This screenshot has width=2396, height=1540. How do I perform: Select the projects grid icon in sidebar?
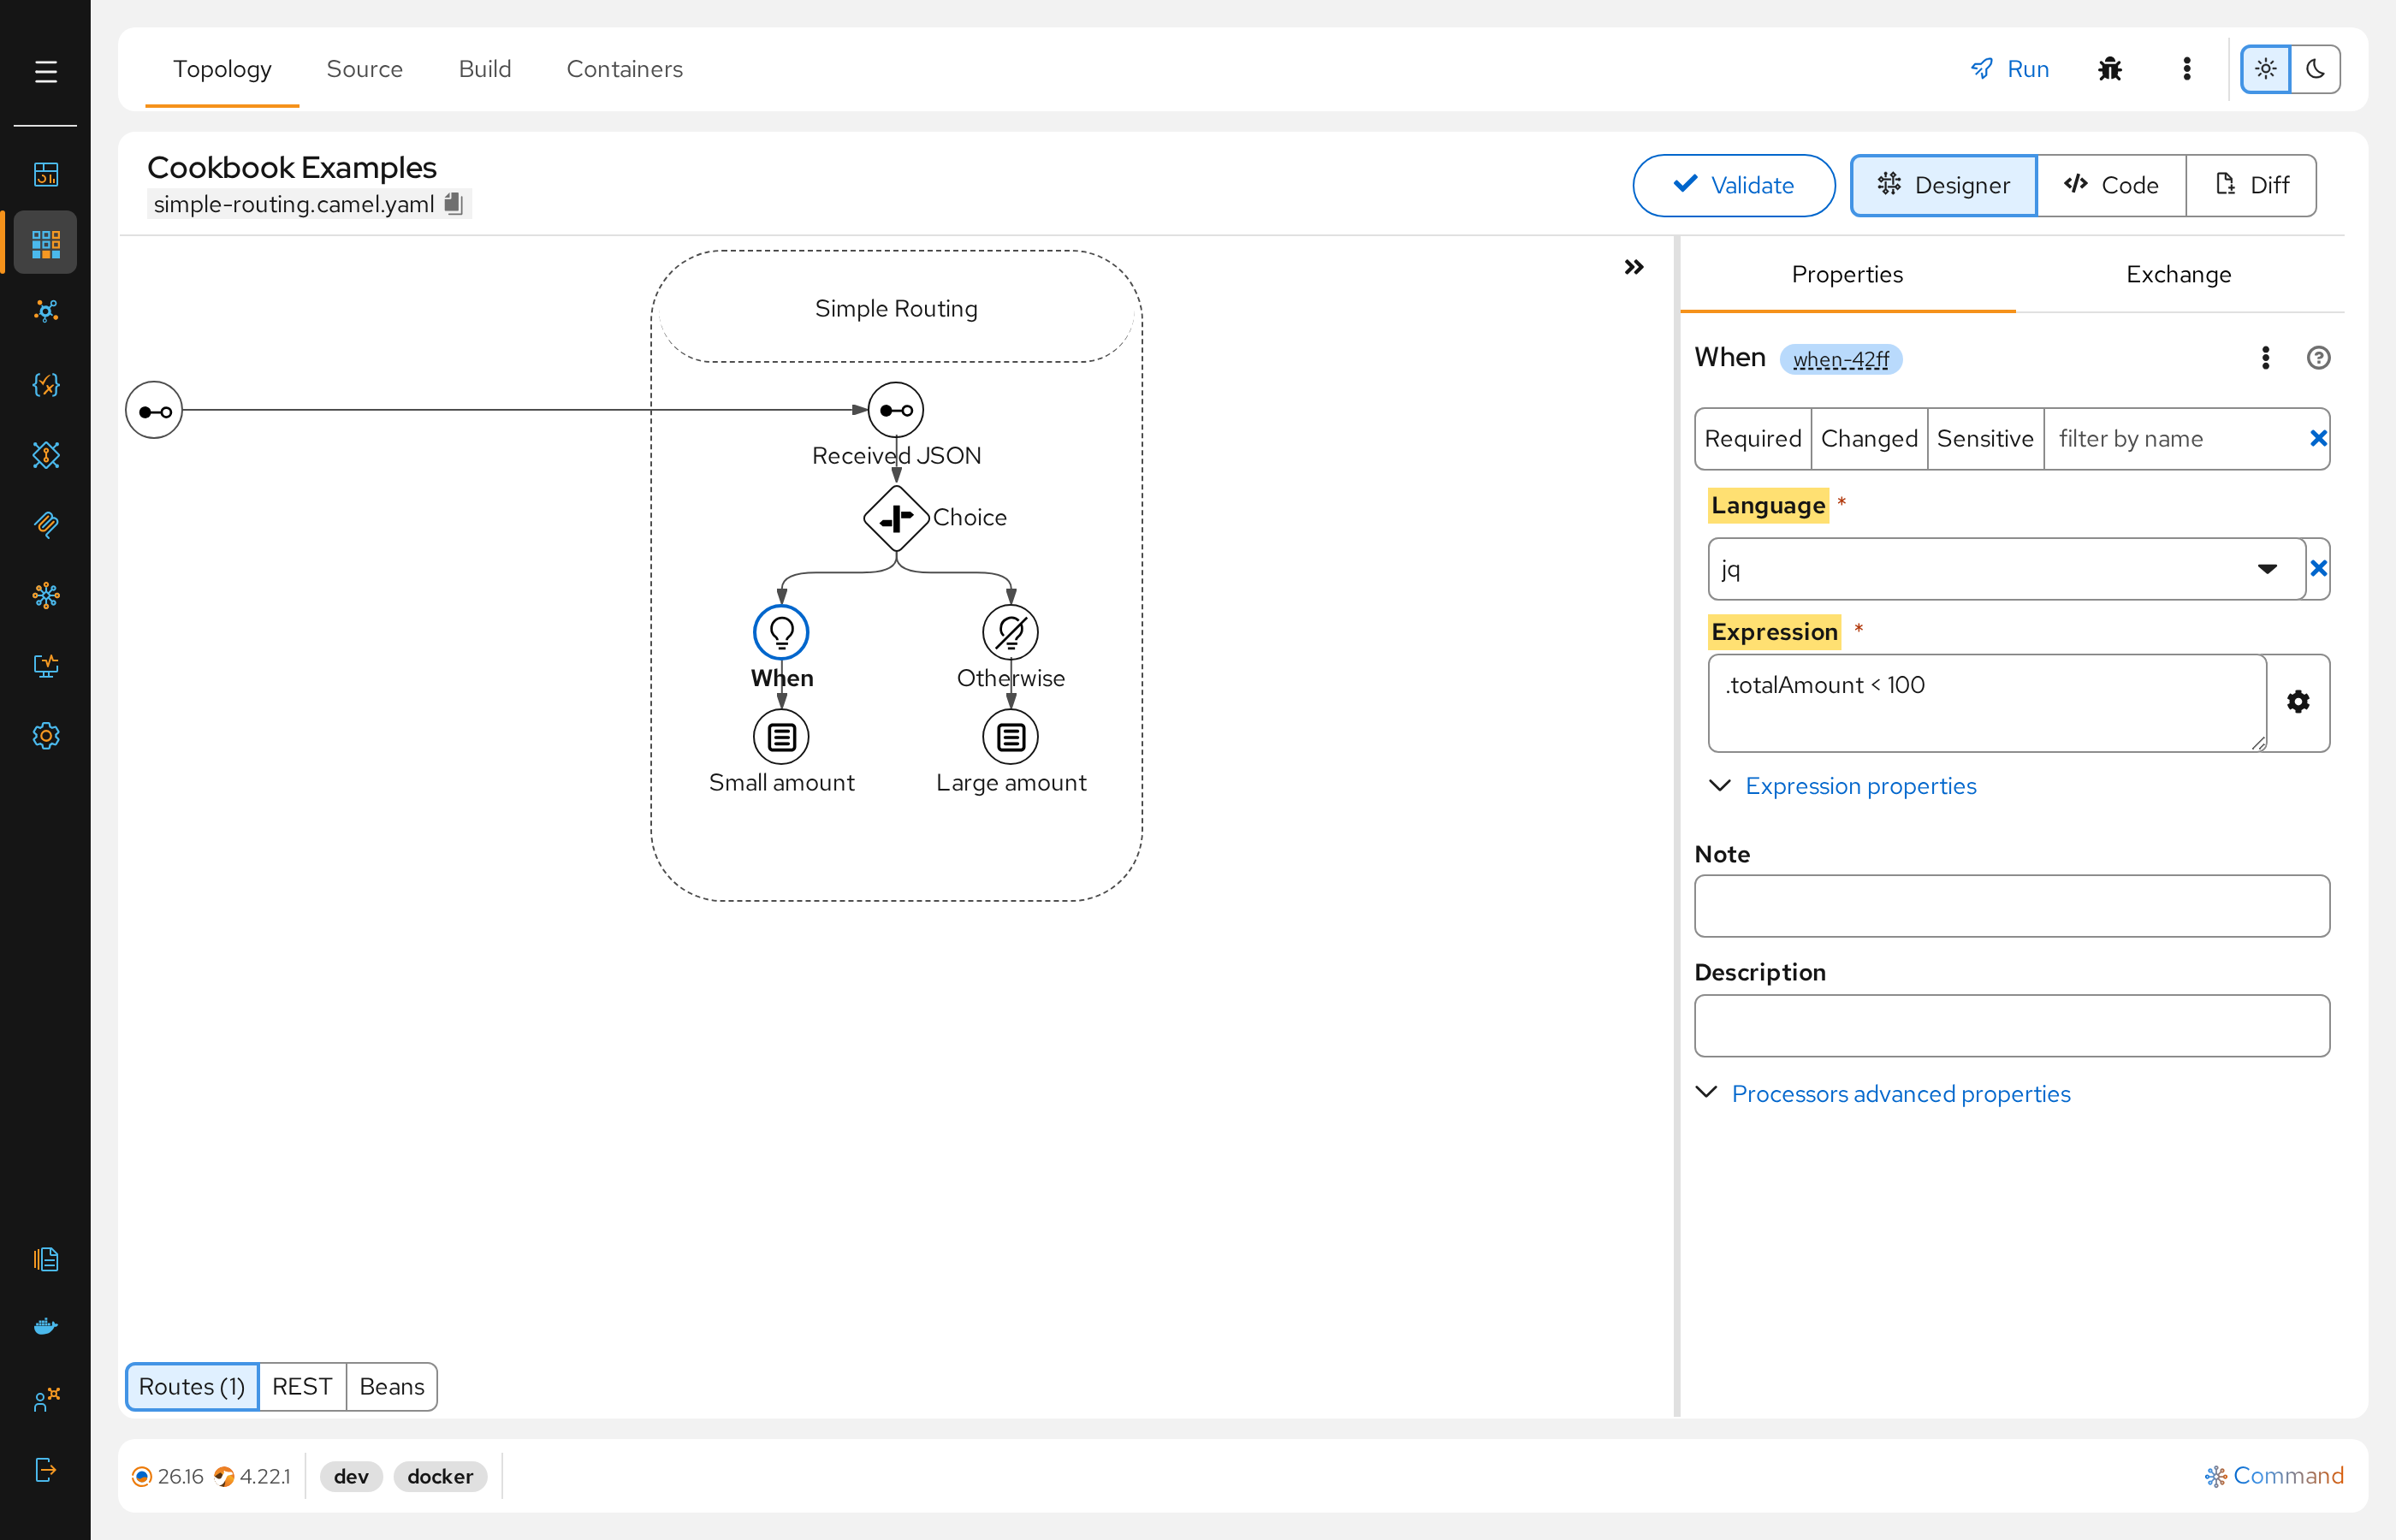(x=45, y=243)
